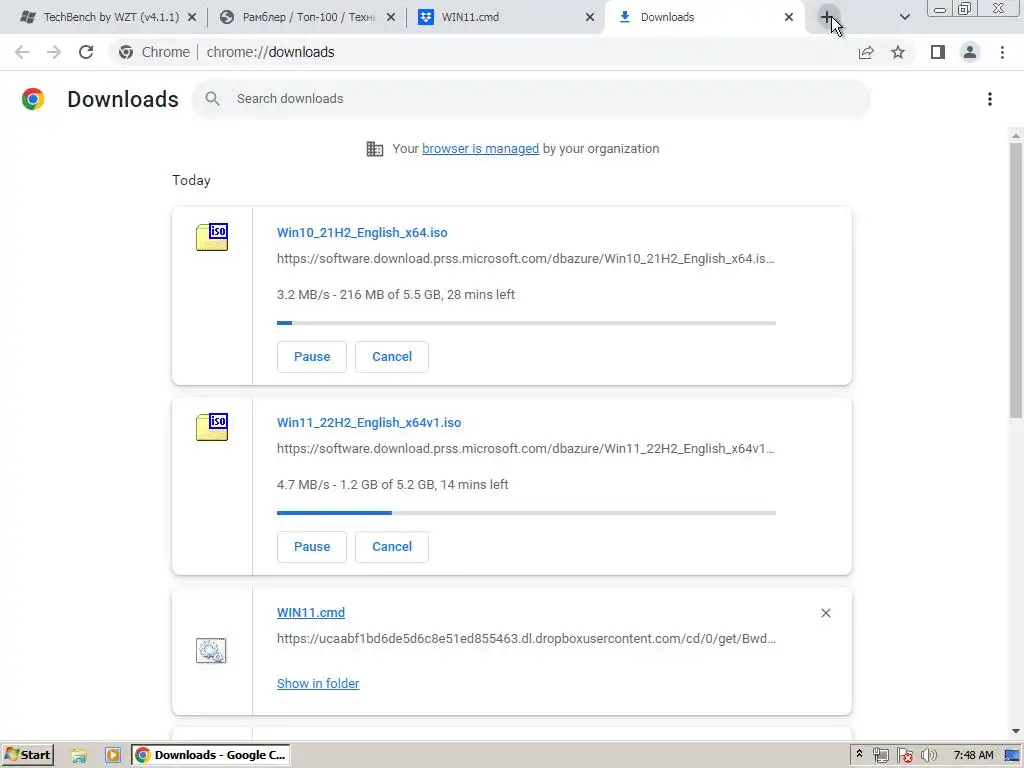
Task: Remove WIN11.cmd from the list
Action: [825, 613]
